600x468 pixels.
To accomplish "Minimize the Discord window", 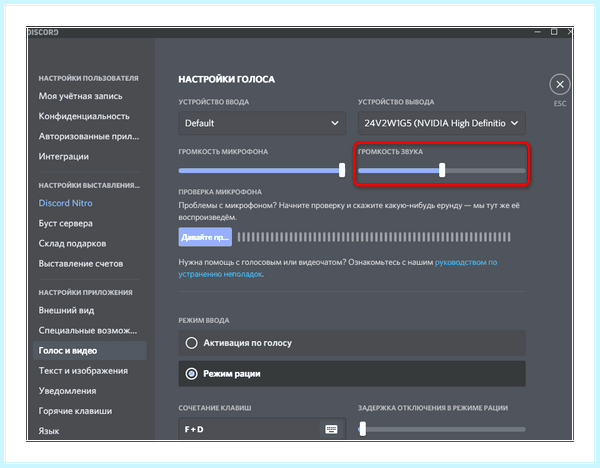I will [x=537, y=32].
